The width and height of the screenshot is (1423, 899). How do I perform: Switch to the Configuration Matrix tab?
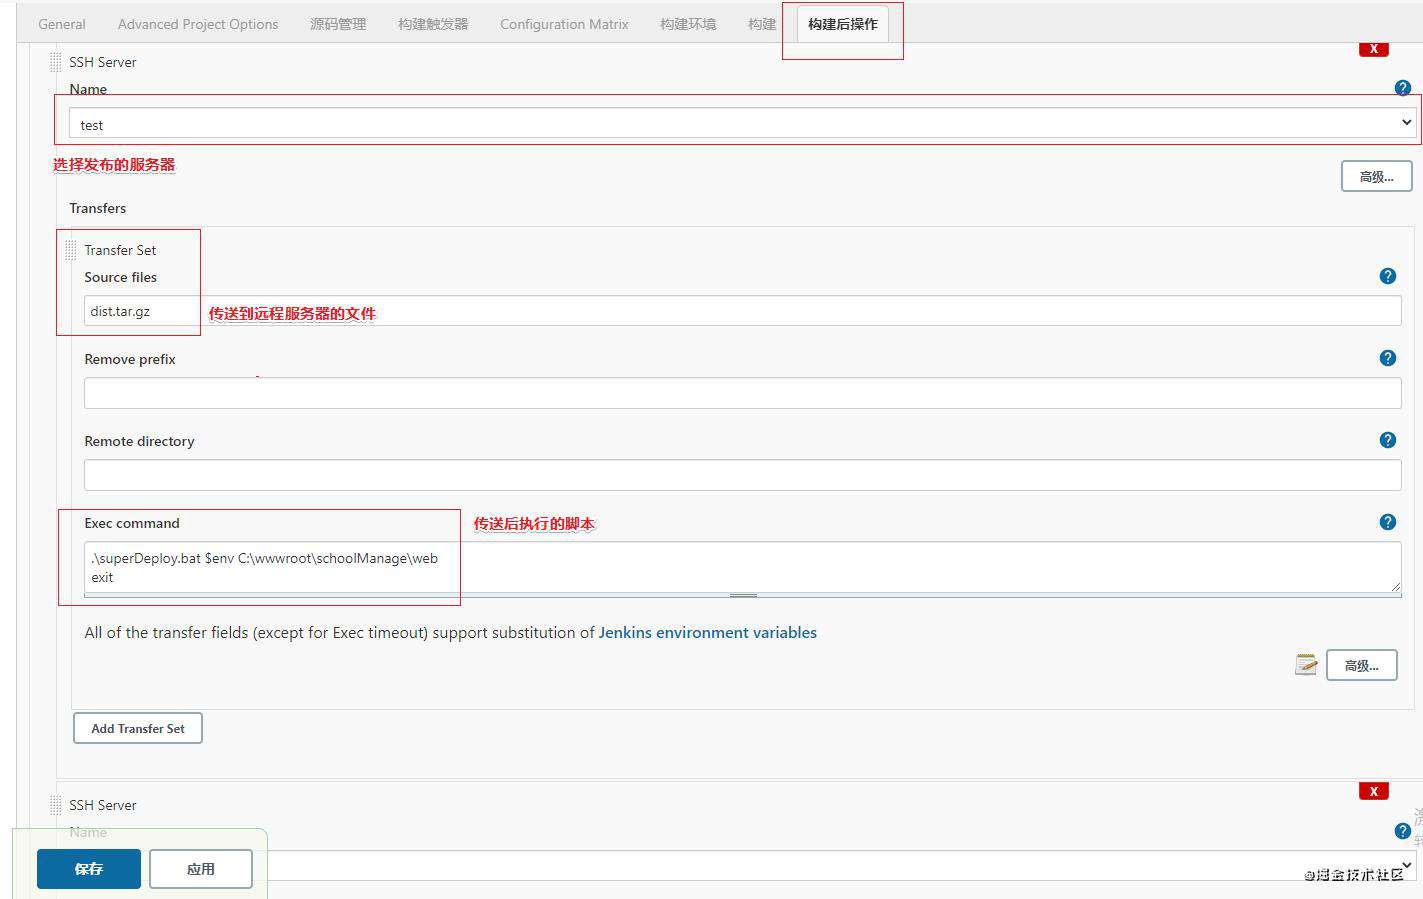[564, 24]
